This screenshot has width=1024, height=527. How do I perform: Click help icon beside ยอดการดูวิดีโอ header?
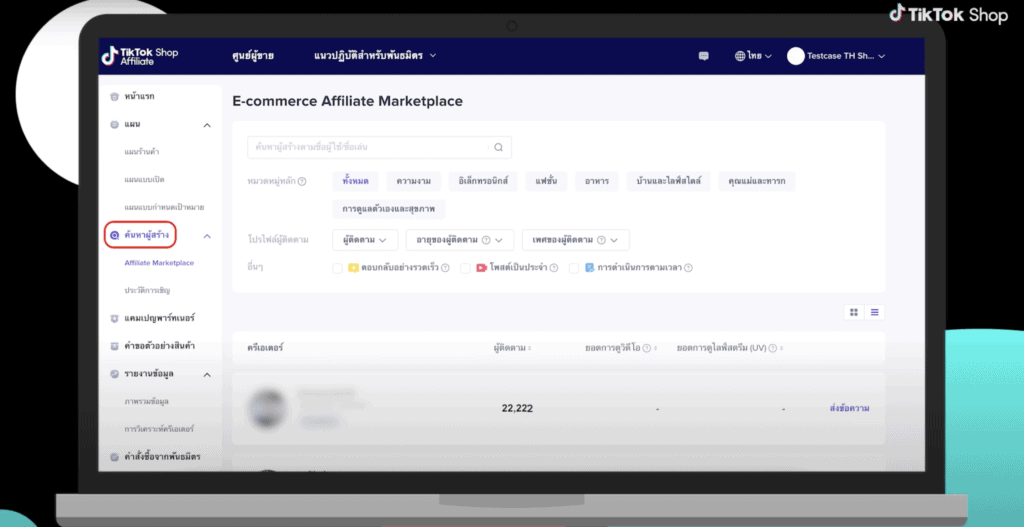[647, 348]
